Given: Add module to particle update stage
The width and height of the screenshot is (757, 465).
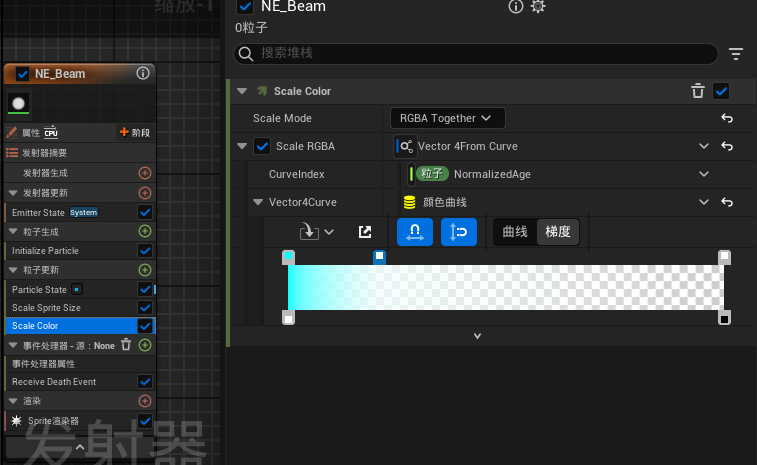Looking at the screenshot, I should click(x=145, y=270).
